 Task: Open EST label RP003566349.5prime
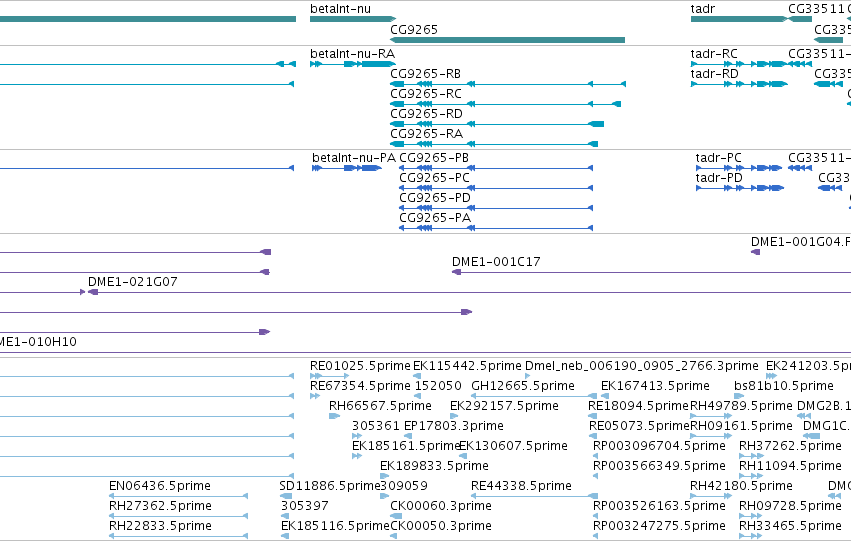pos(659,467)
